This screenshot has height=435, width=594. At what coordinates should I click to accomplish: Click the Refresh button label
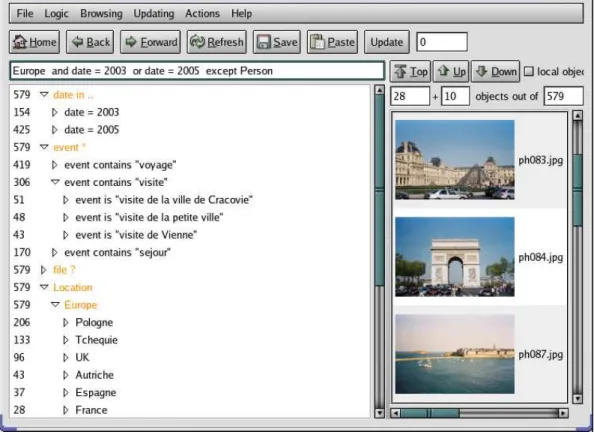click(x=225, y=42)
